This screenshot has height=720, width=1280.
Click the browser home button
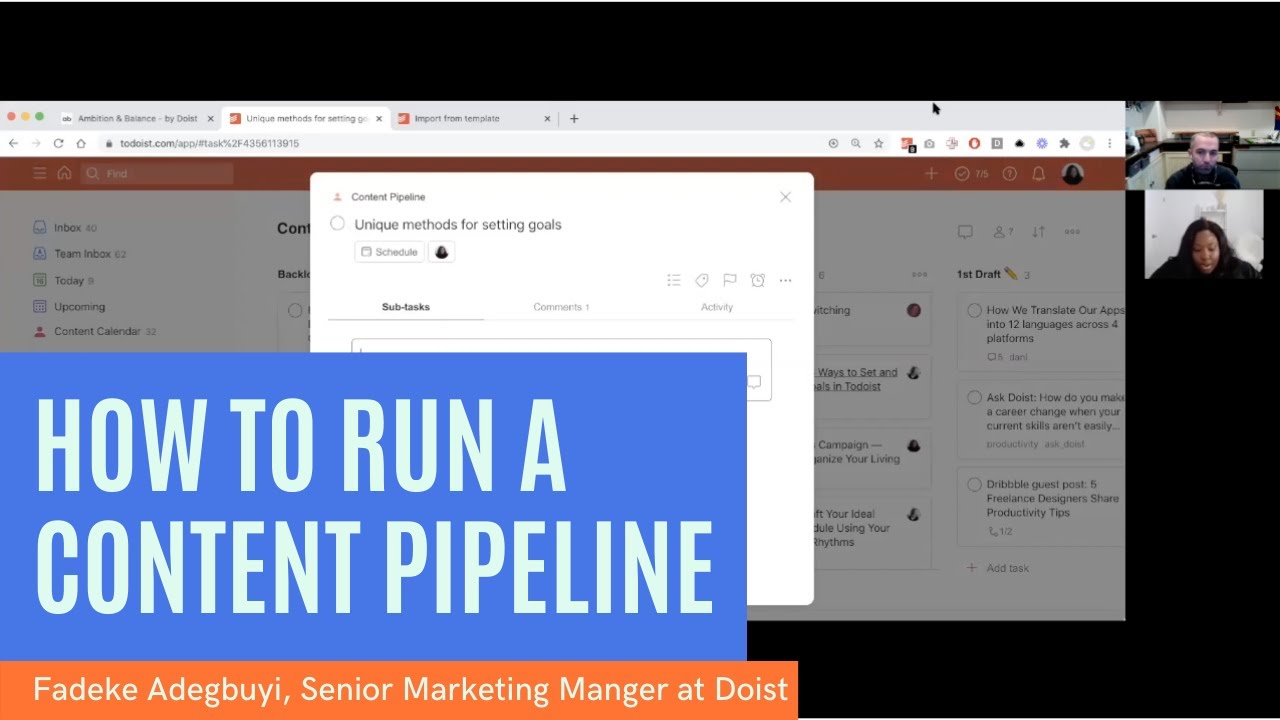81,143
